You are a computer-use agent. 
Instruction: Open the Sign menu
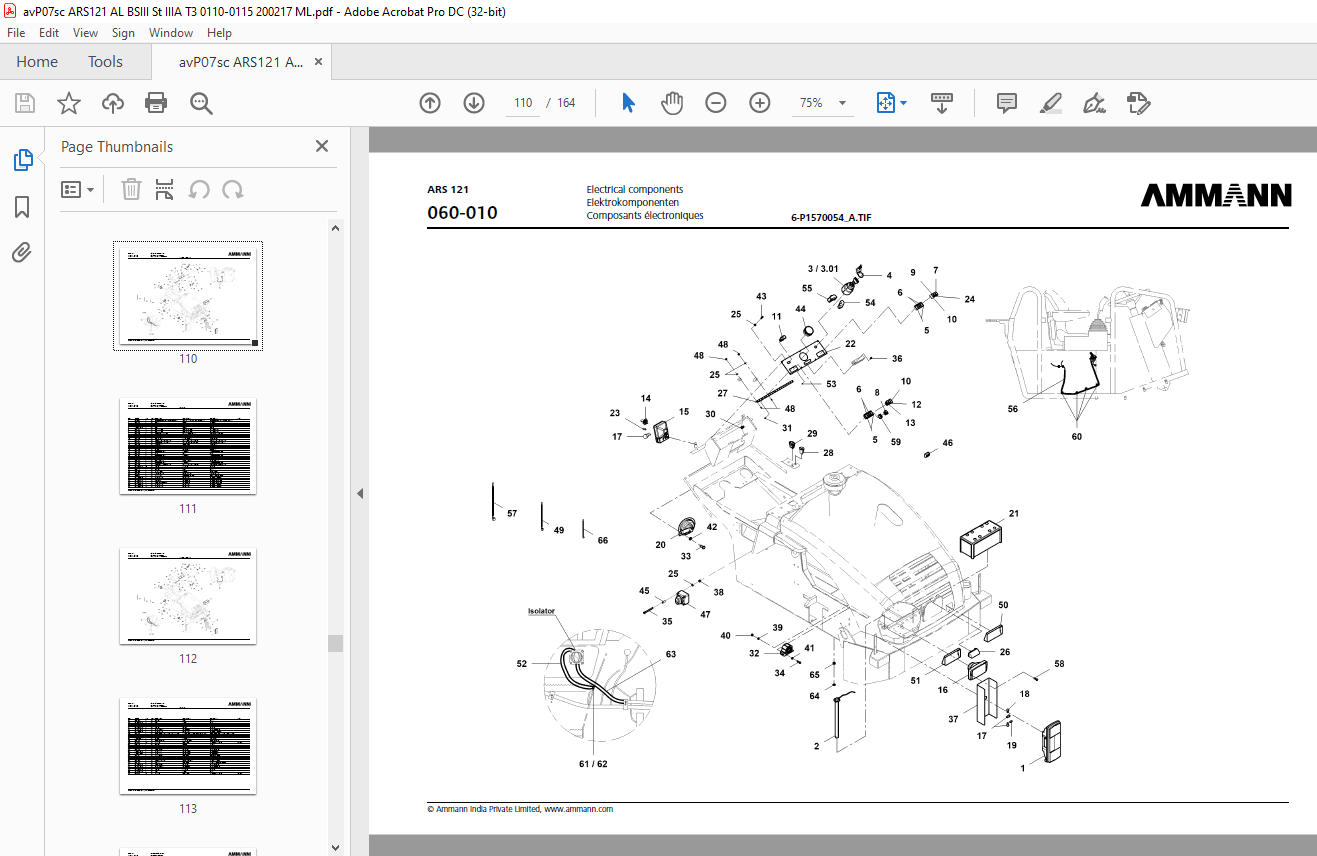123,33
